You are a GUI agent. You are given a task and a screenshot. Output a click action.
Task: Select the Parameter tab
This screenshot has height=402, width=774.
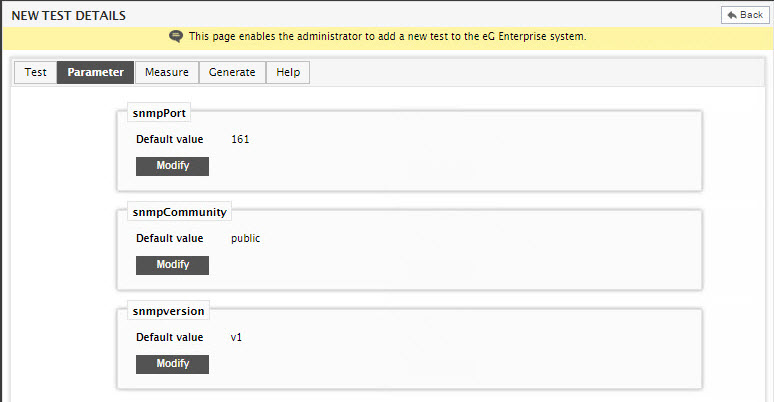[x=95, y=73]
